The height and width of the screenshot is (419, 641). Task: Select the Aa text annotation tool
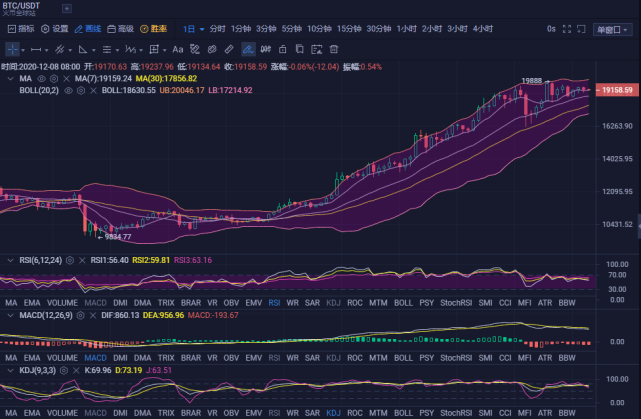click(177, 49)
